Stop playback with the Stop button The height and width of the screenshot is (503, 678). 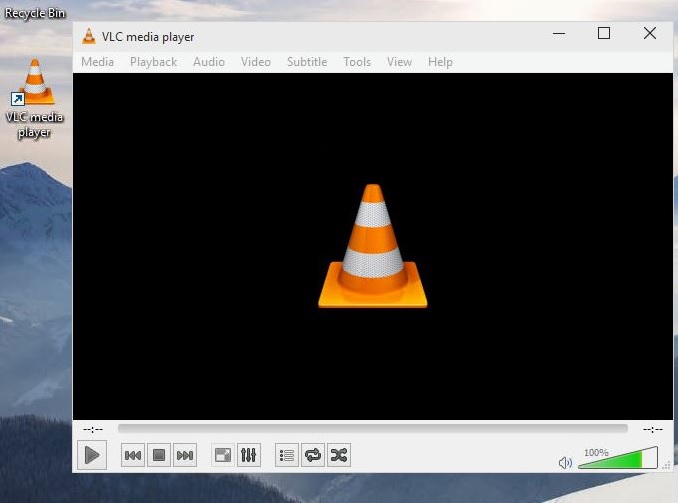coord(158,455)
